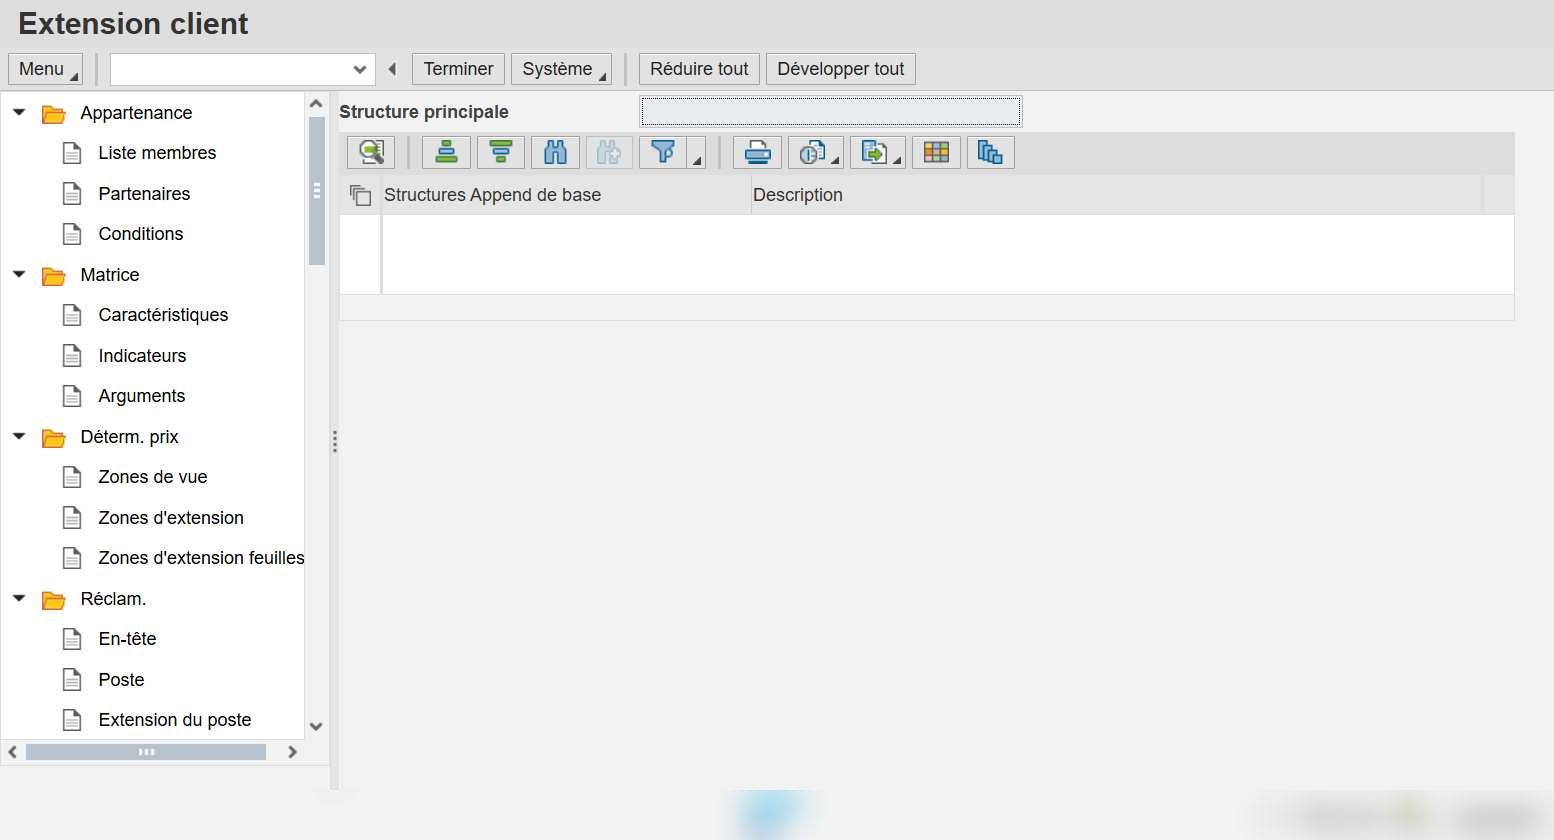Viewport: 1554px width, 840px height.
Task: Click the Matrice folder icon
Action: tap(53, 276)
